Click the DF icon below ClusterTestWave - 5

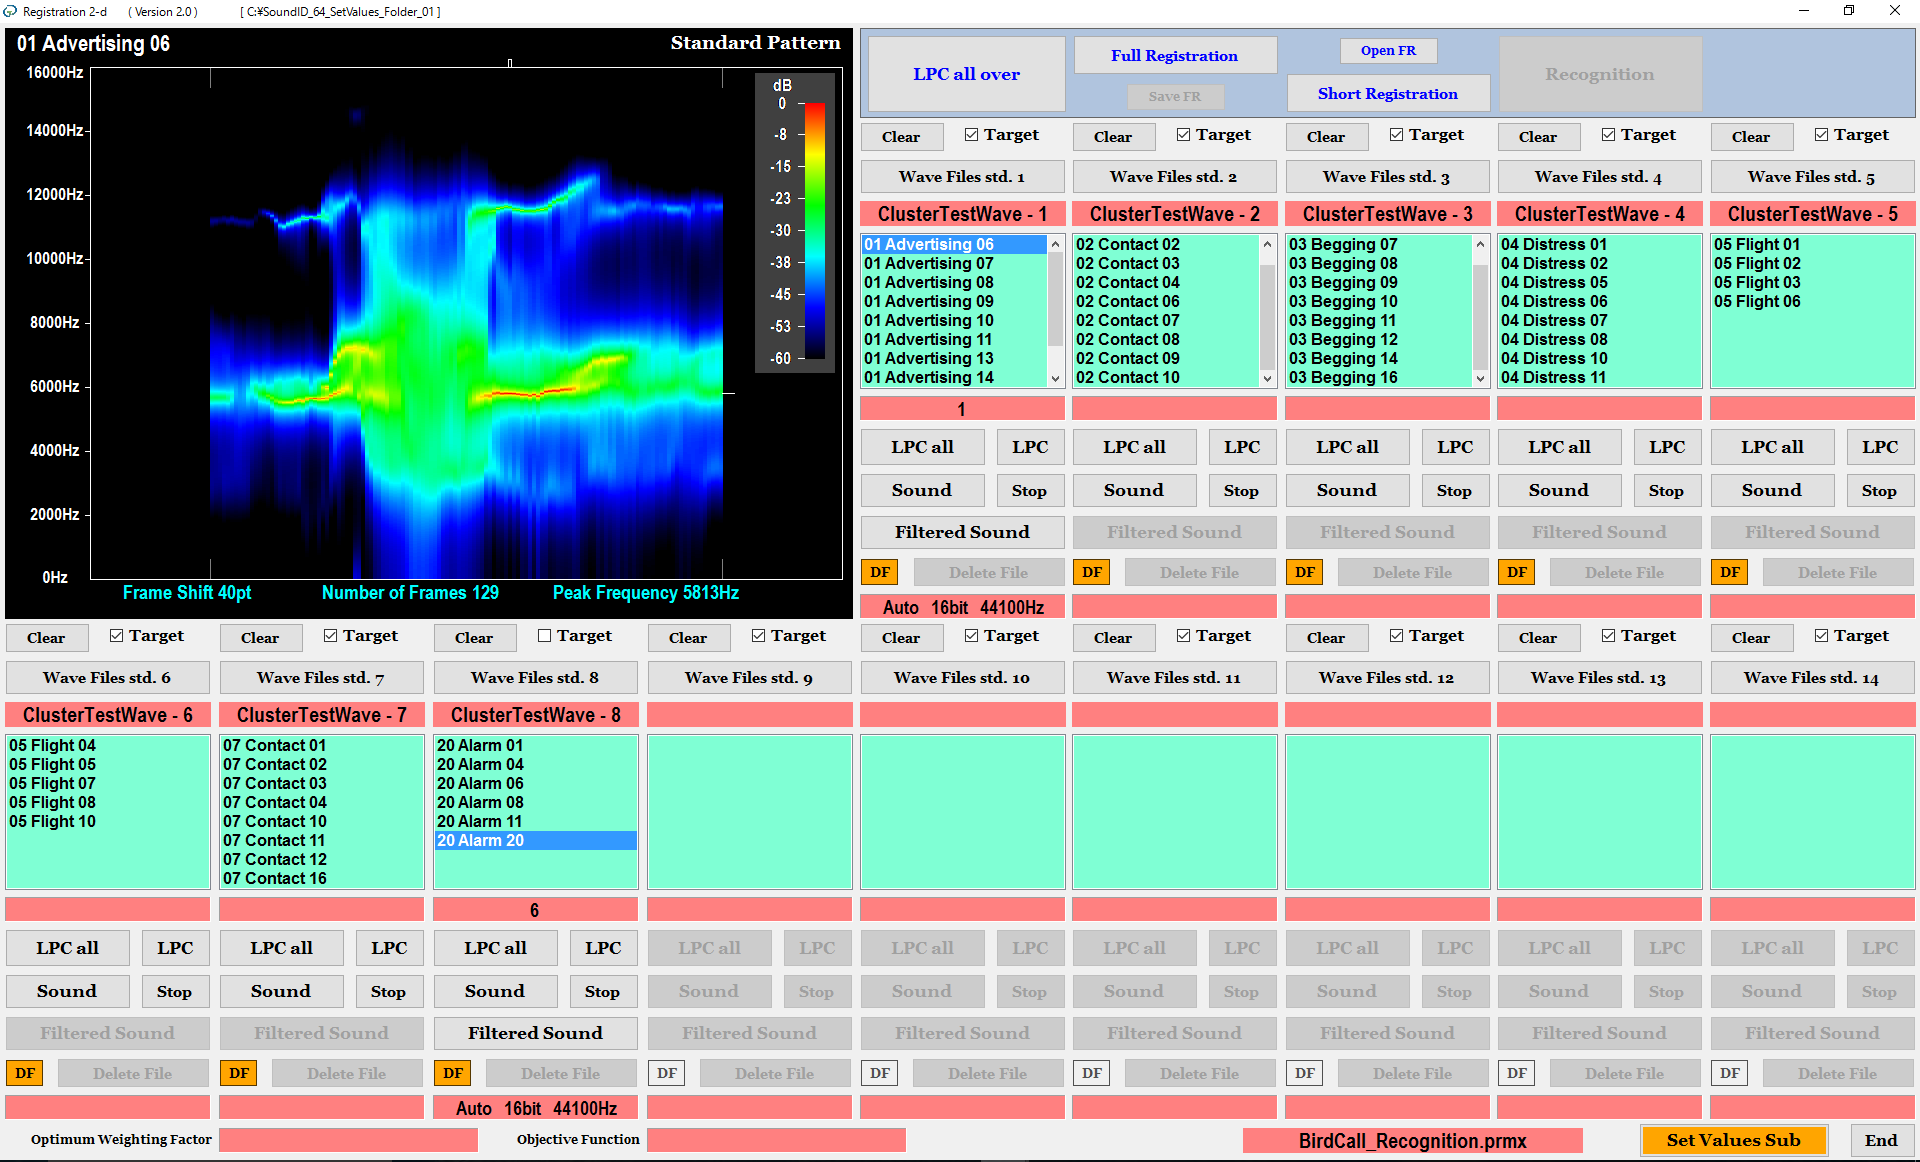coord(1729,571)
